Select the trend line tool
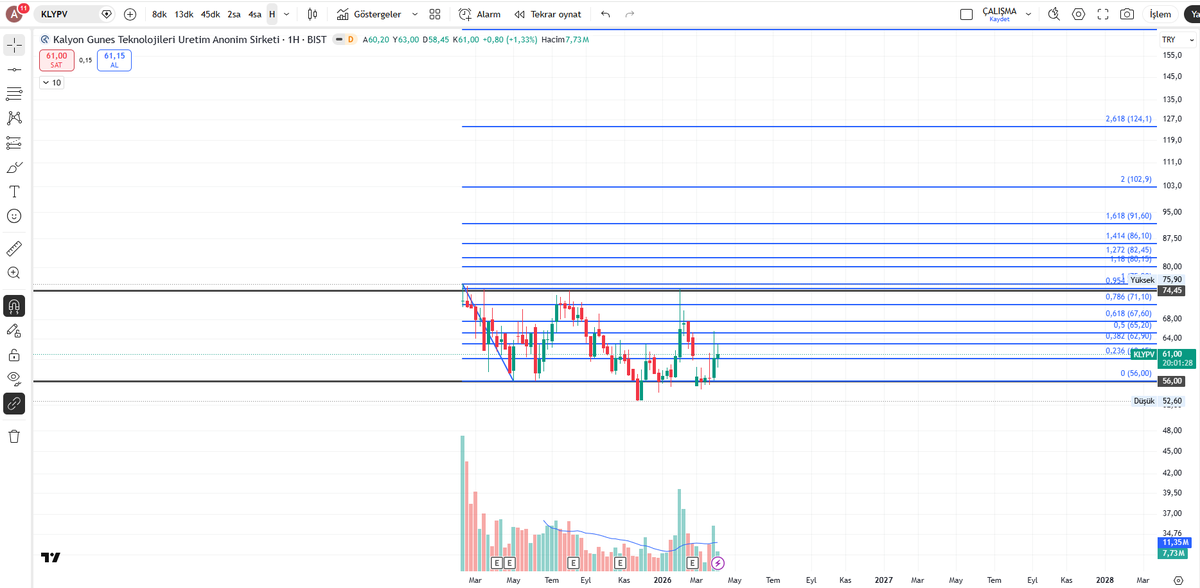The height and width of the screenshot is (588, 1200). point(15,70)
